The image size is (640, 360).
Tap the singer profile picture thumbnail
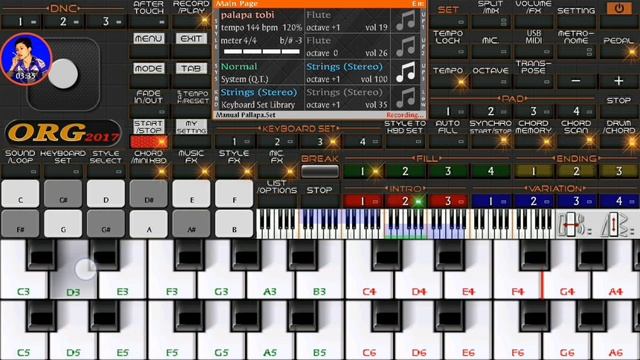click(x=26, y=59)
